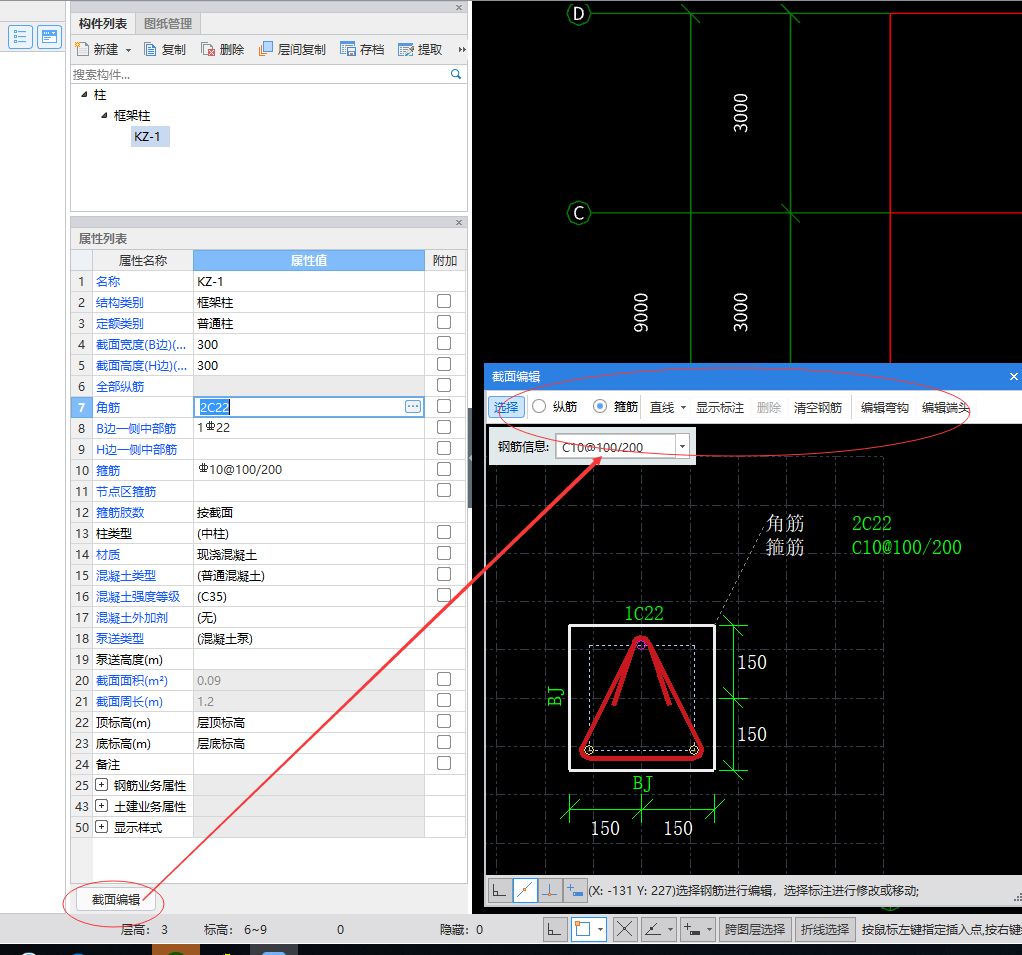Click the 删除 delete icon in component toolbar
The width and height of the screenshot is (1022, 955).
click(208, 50)
